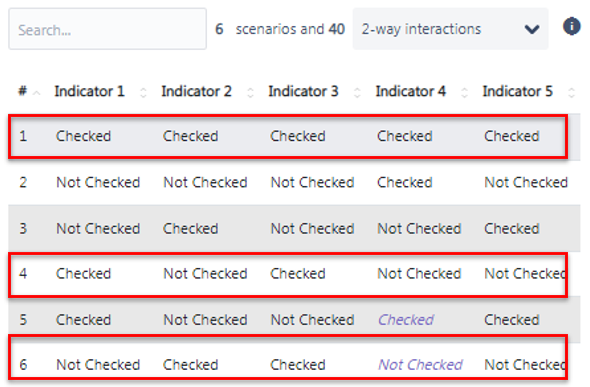Image resolution: width=590 pixels, height=387 pixels.
Task: Select scenario row 4
Action: (x=288, y=275)
